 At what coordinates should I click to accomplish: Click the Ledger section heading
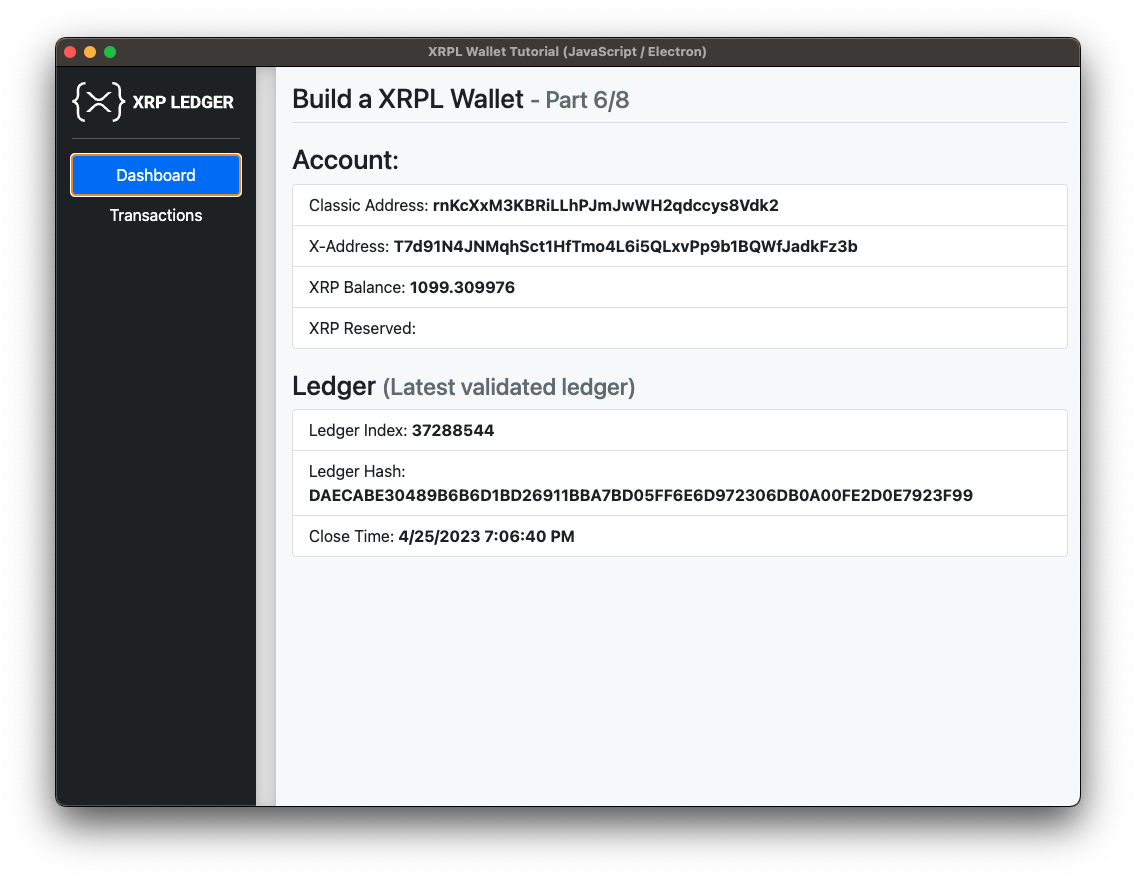pos(331,386)
